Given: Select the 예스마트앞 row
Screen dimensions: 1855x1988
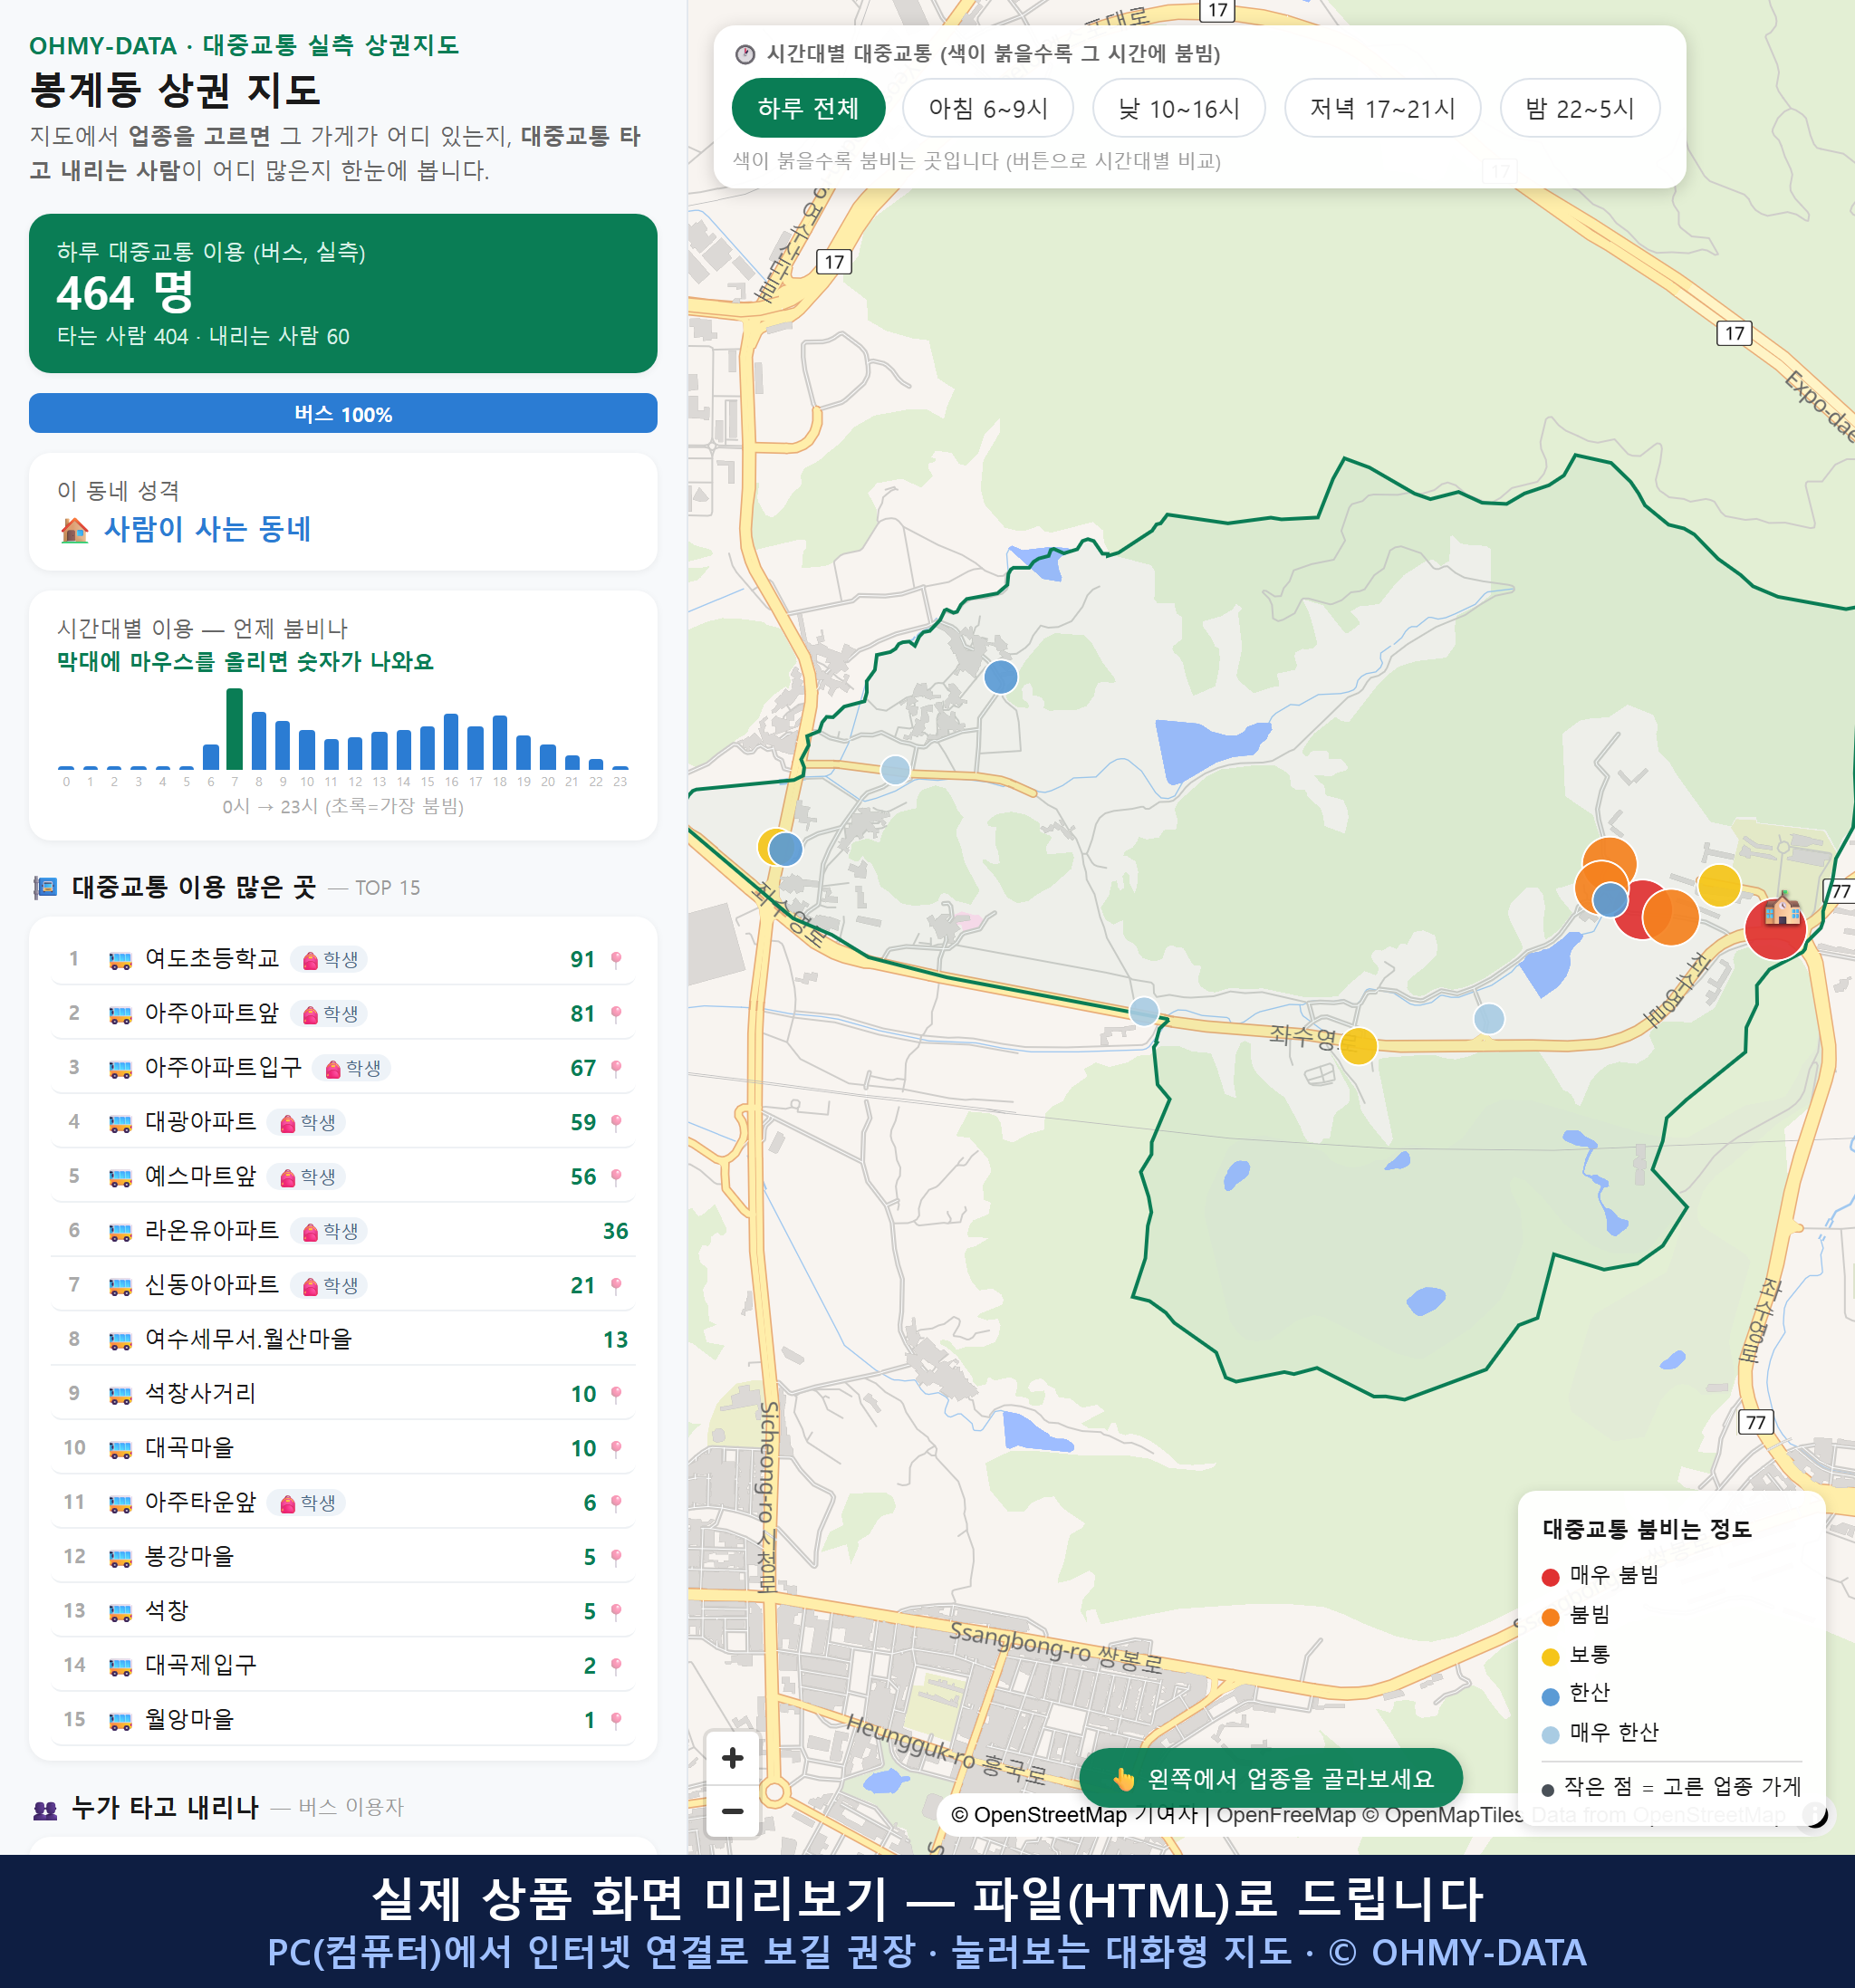Looking at the screenshot, I should click(343, 1176).
